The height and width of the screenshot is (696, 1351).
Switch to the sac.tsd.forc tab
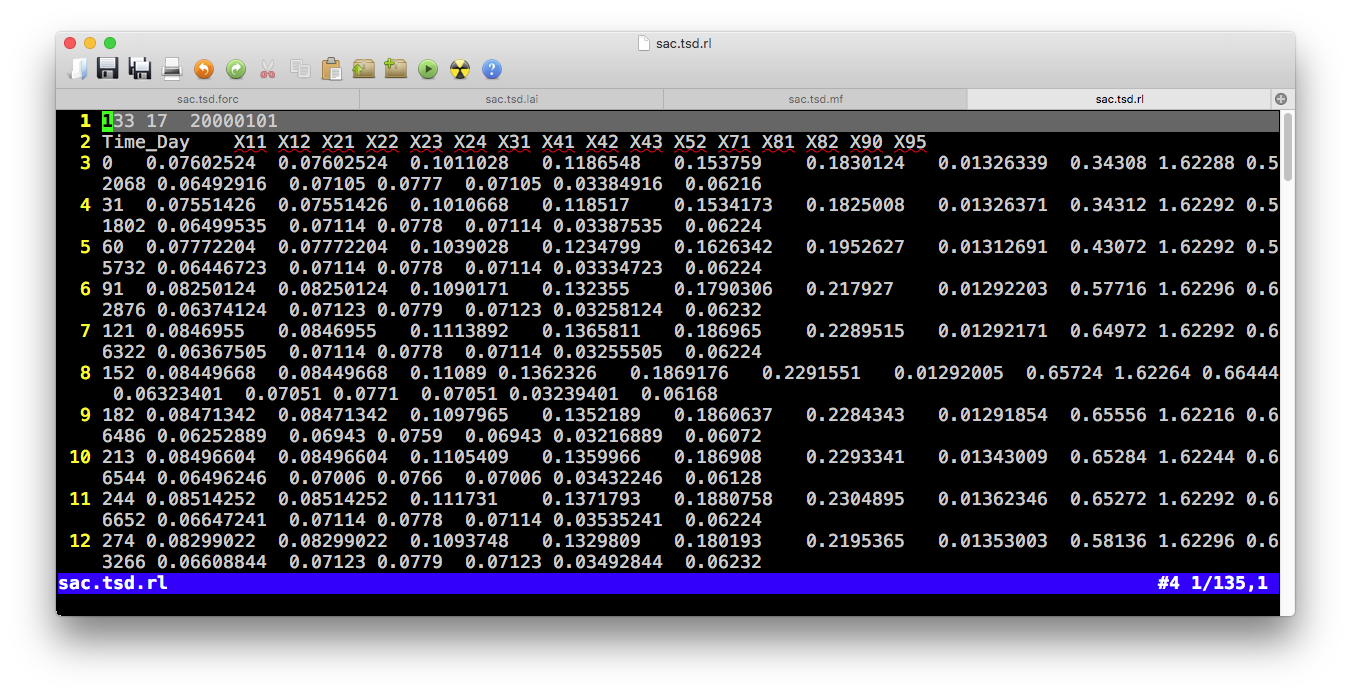[207, 99]
